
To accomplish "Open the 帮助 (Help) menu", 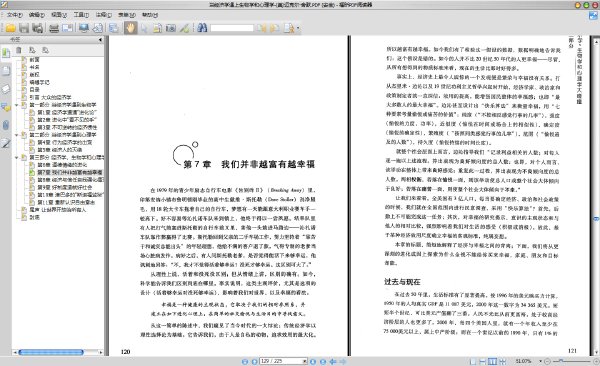I will coord(150,15).
